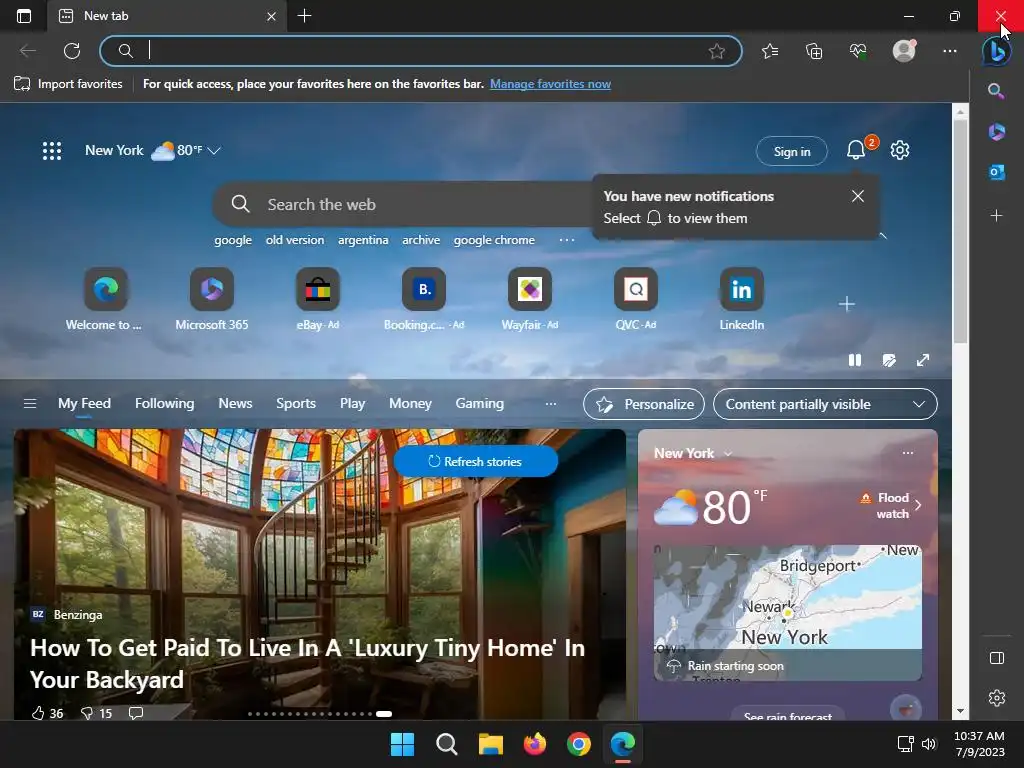Open Wayfair quick link tile
Viewport: 1024px width, 768px height.
(530, 300)
